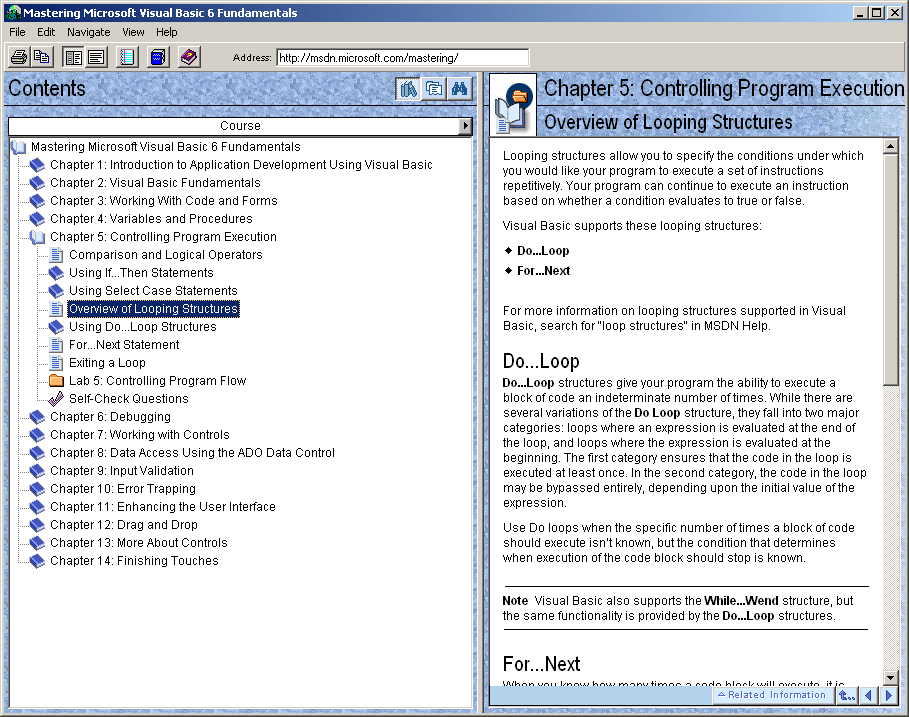Click the root course open-book icon

(19, 147)
